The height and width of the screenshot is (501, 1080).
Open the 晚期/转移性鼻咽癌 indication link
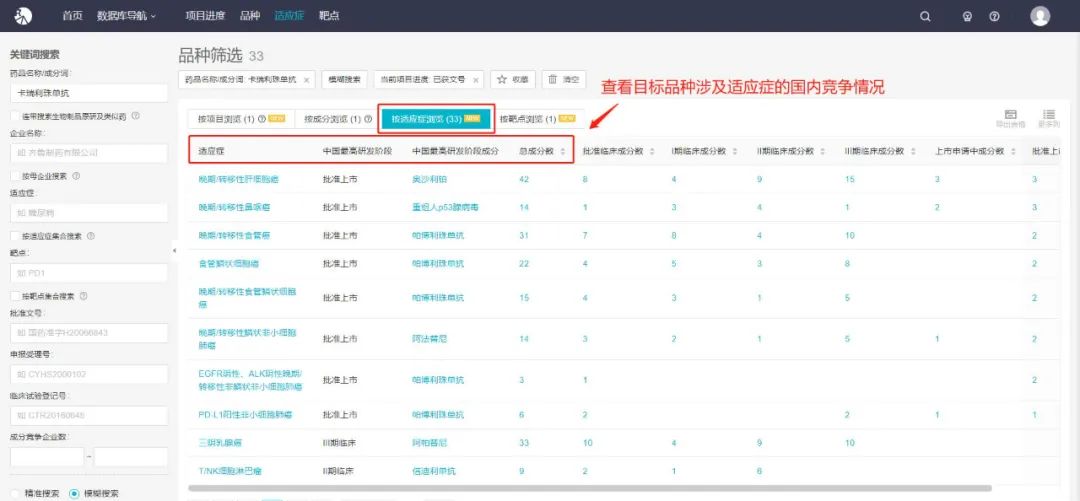[234, 207]
